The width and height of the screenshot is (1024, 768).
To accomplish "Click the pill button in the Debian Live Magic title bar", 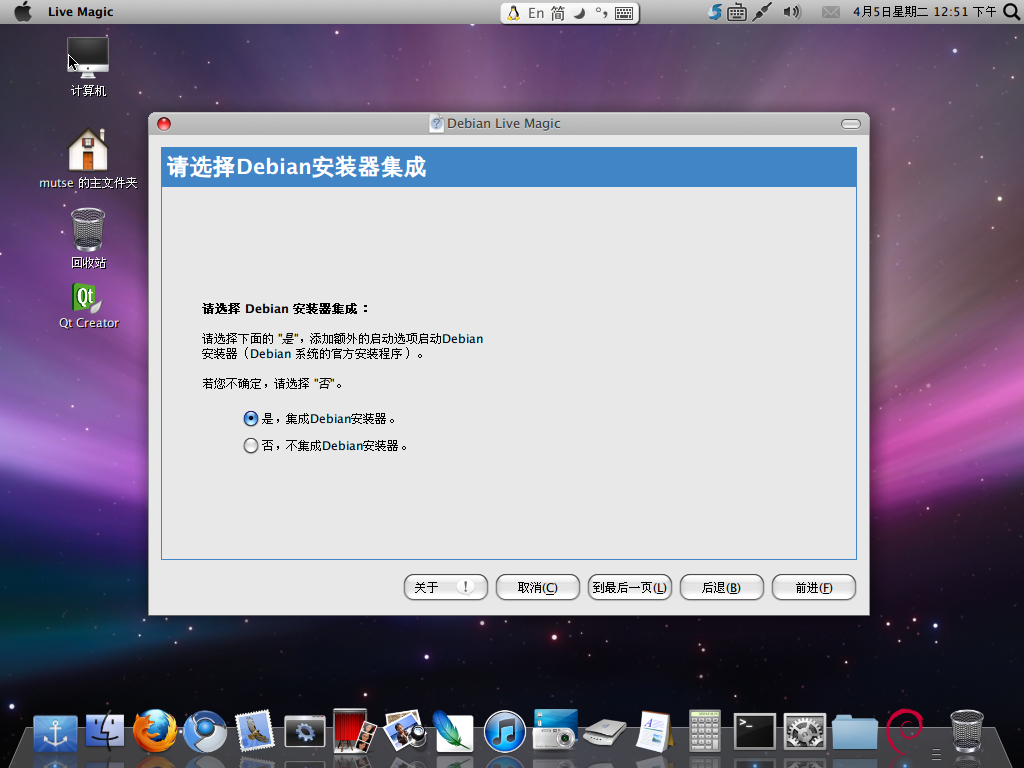I will [850, 124].
